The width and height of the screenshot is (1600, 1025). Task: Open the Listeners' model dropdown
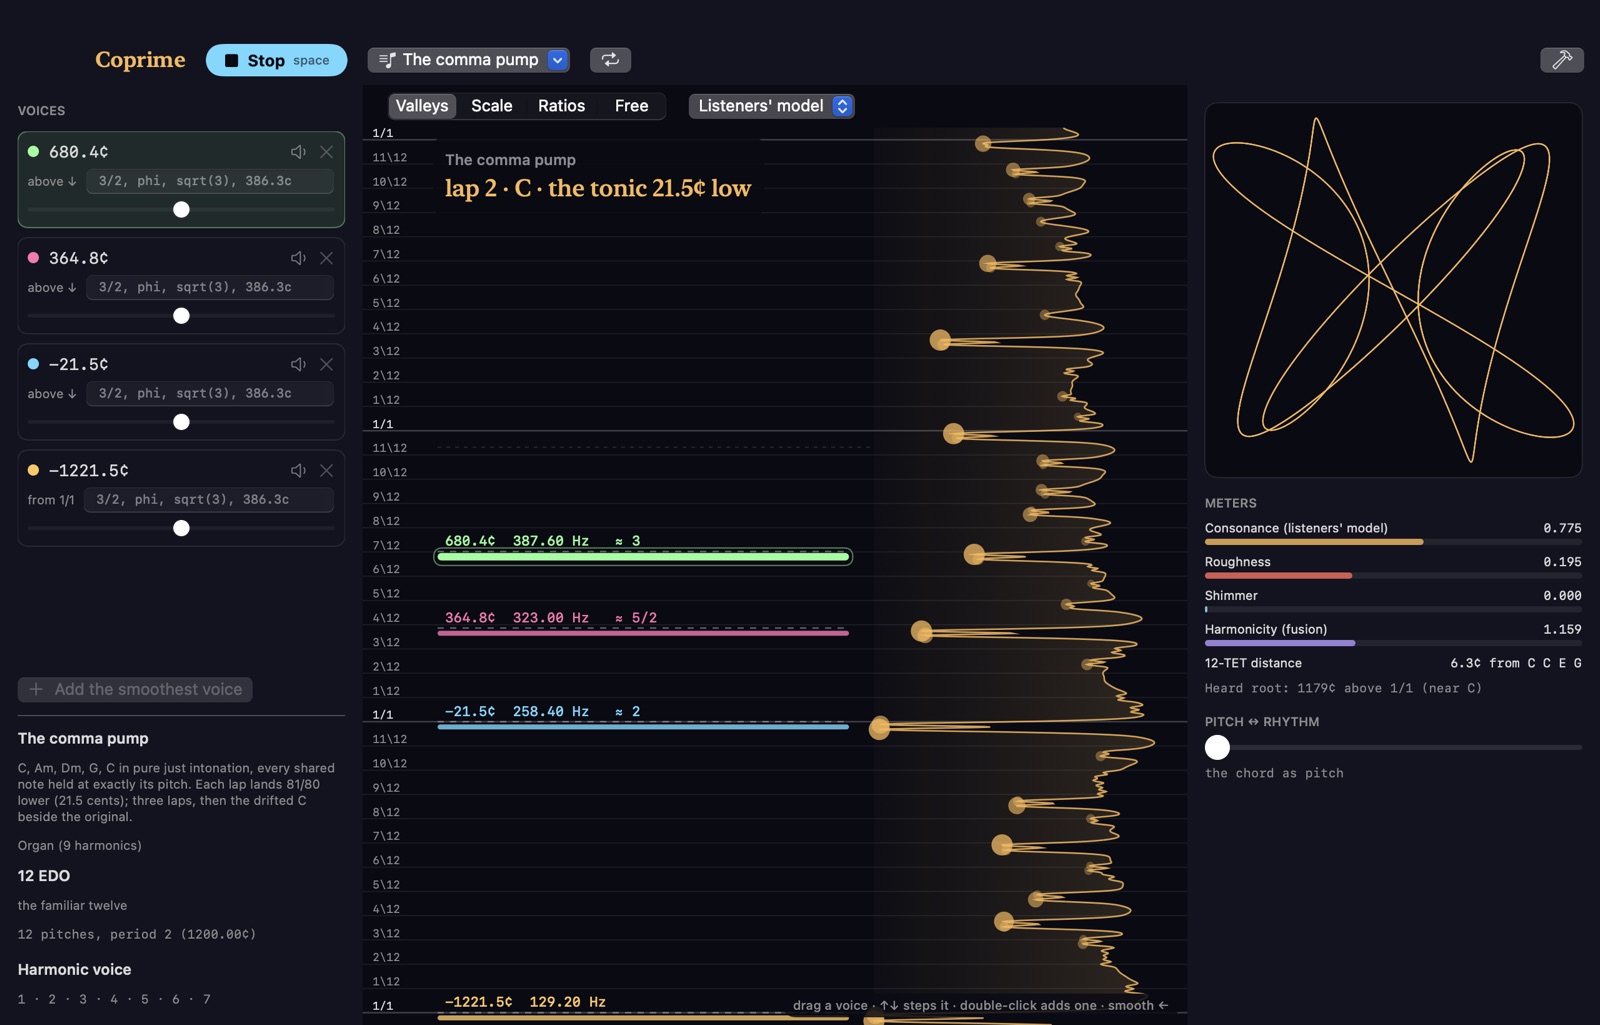[771, 106]
